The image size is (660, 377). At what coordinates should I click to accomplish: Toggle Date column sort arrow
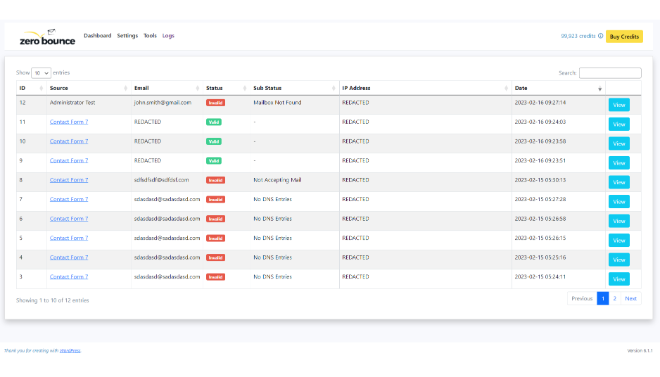(x=600, y=88)
